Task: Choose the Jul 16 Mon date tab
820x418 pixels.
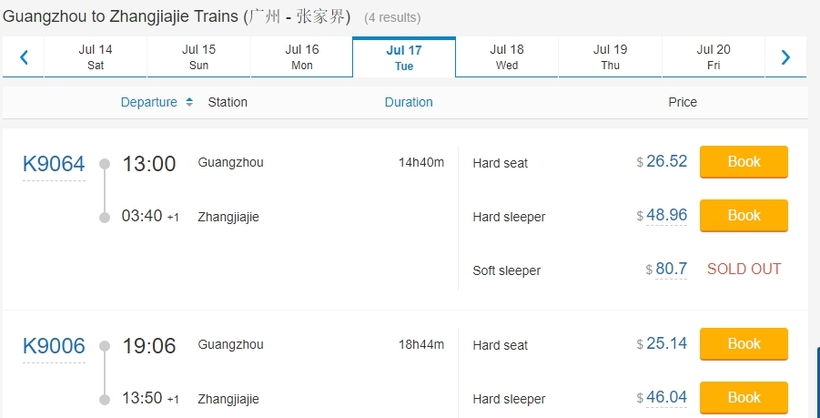Action: pos(302,57)
